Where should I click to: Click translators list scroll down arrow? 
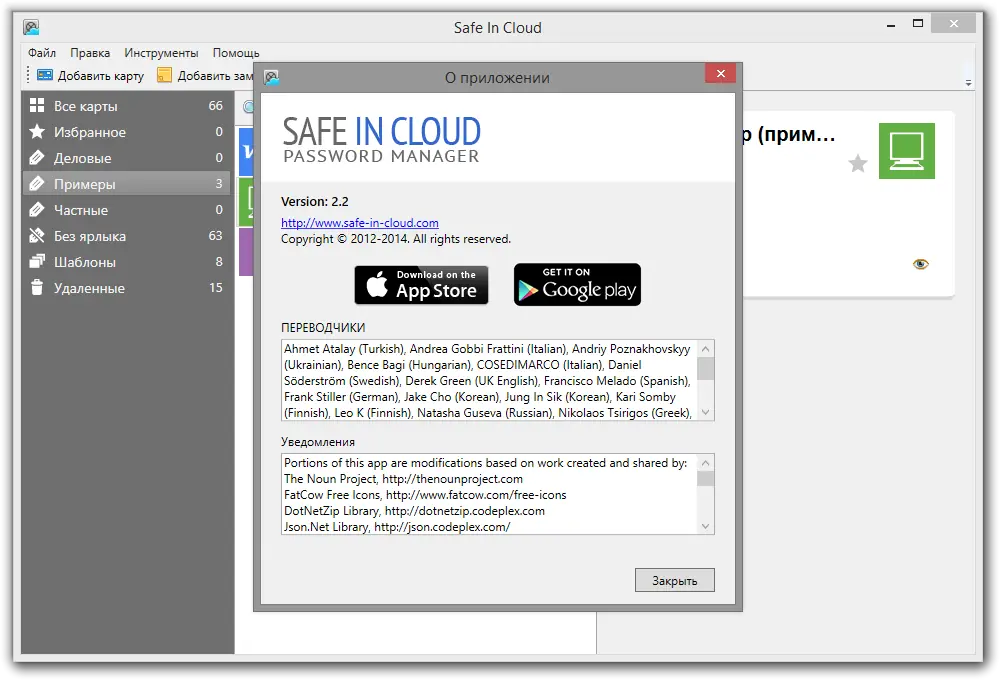coord(705,412)
